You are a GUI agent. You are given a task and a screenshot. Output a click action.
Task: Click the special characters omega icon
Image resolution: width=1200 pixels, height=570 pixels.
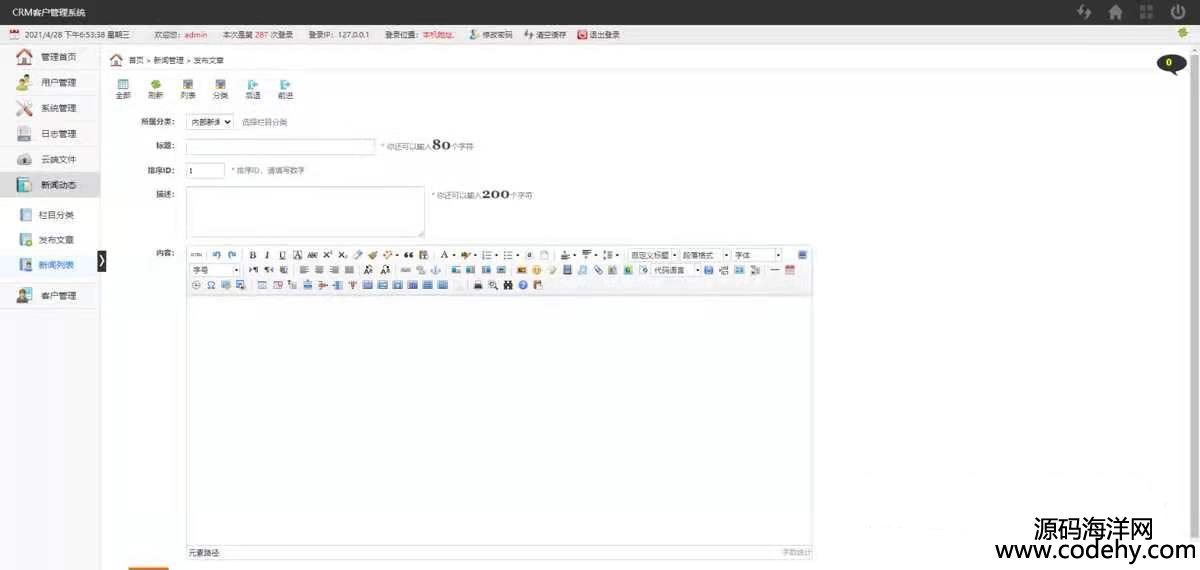point(211,285)
